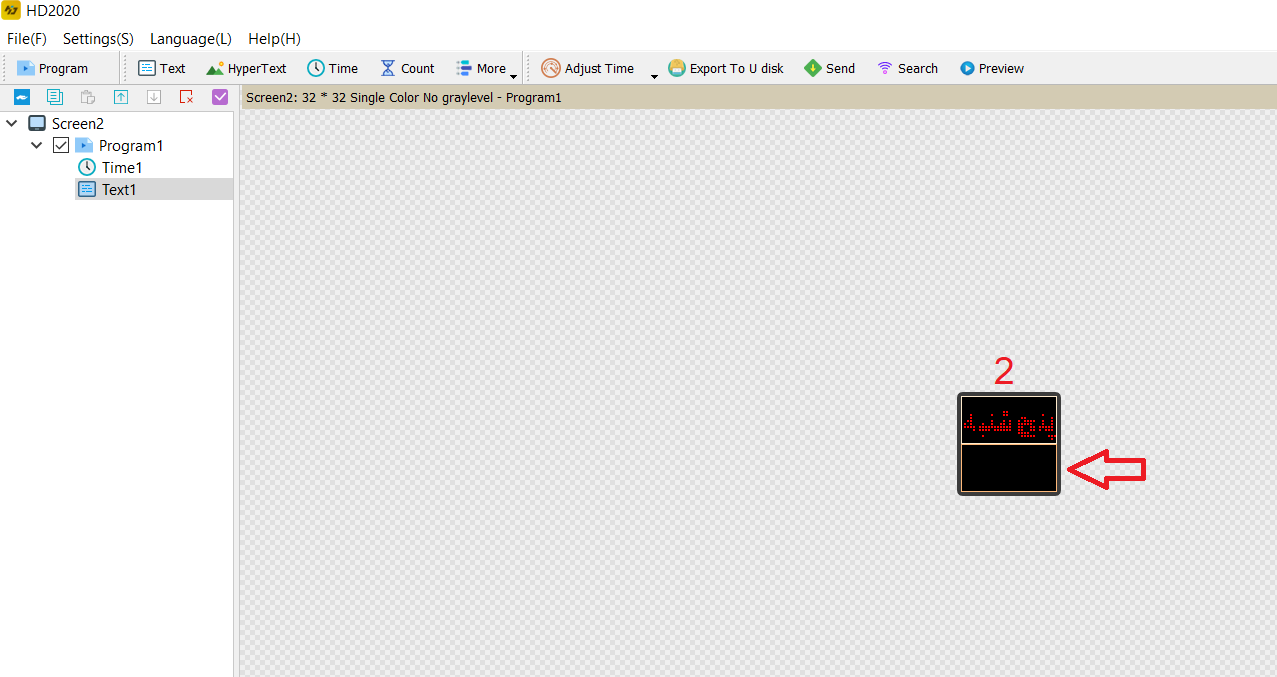Click the Program toolbar button
Viewport: 1277px width, 677px height.
pyautogui.click(x=53, y=69)
